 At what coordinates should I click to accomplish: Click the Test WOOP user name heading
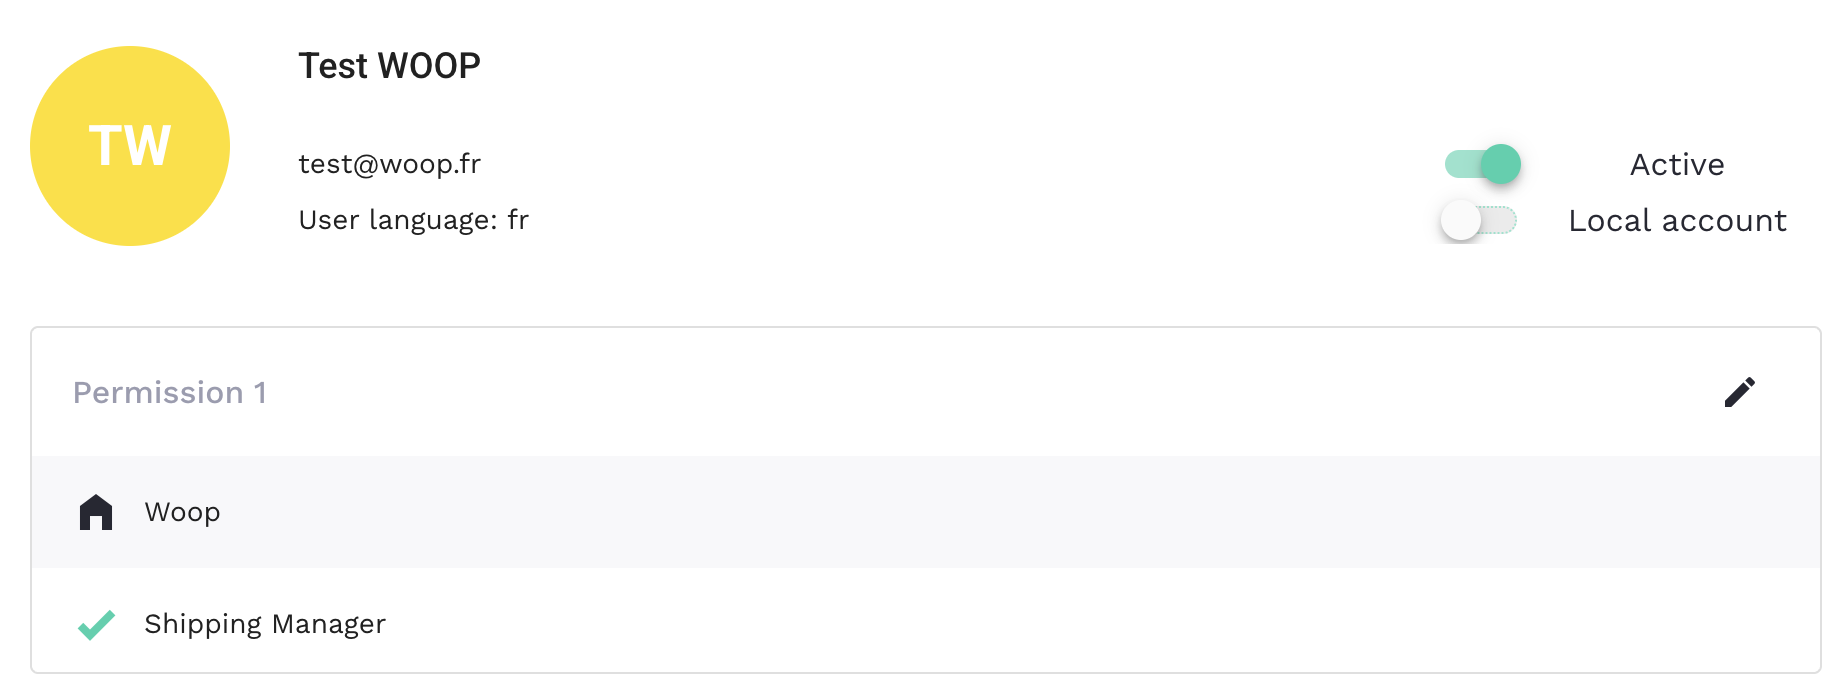click(390, 66)
